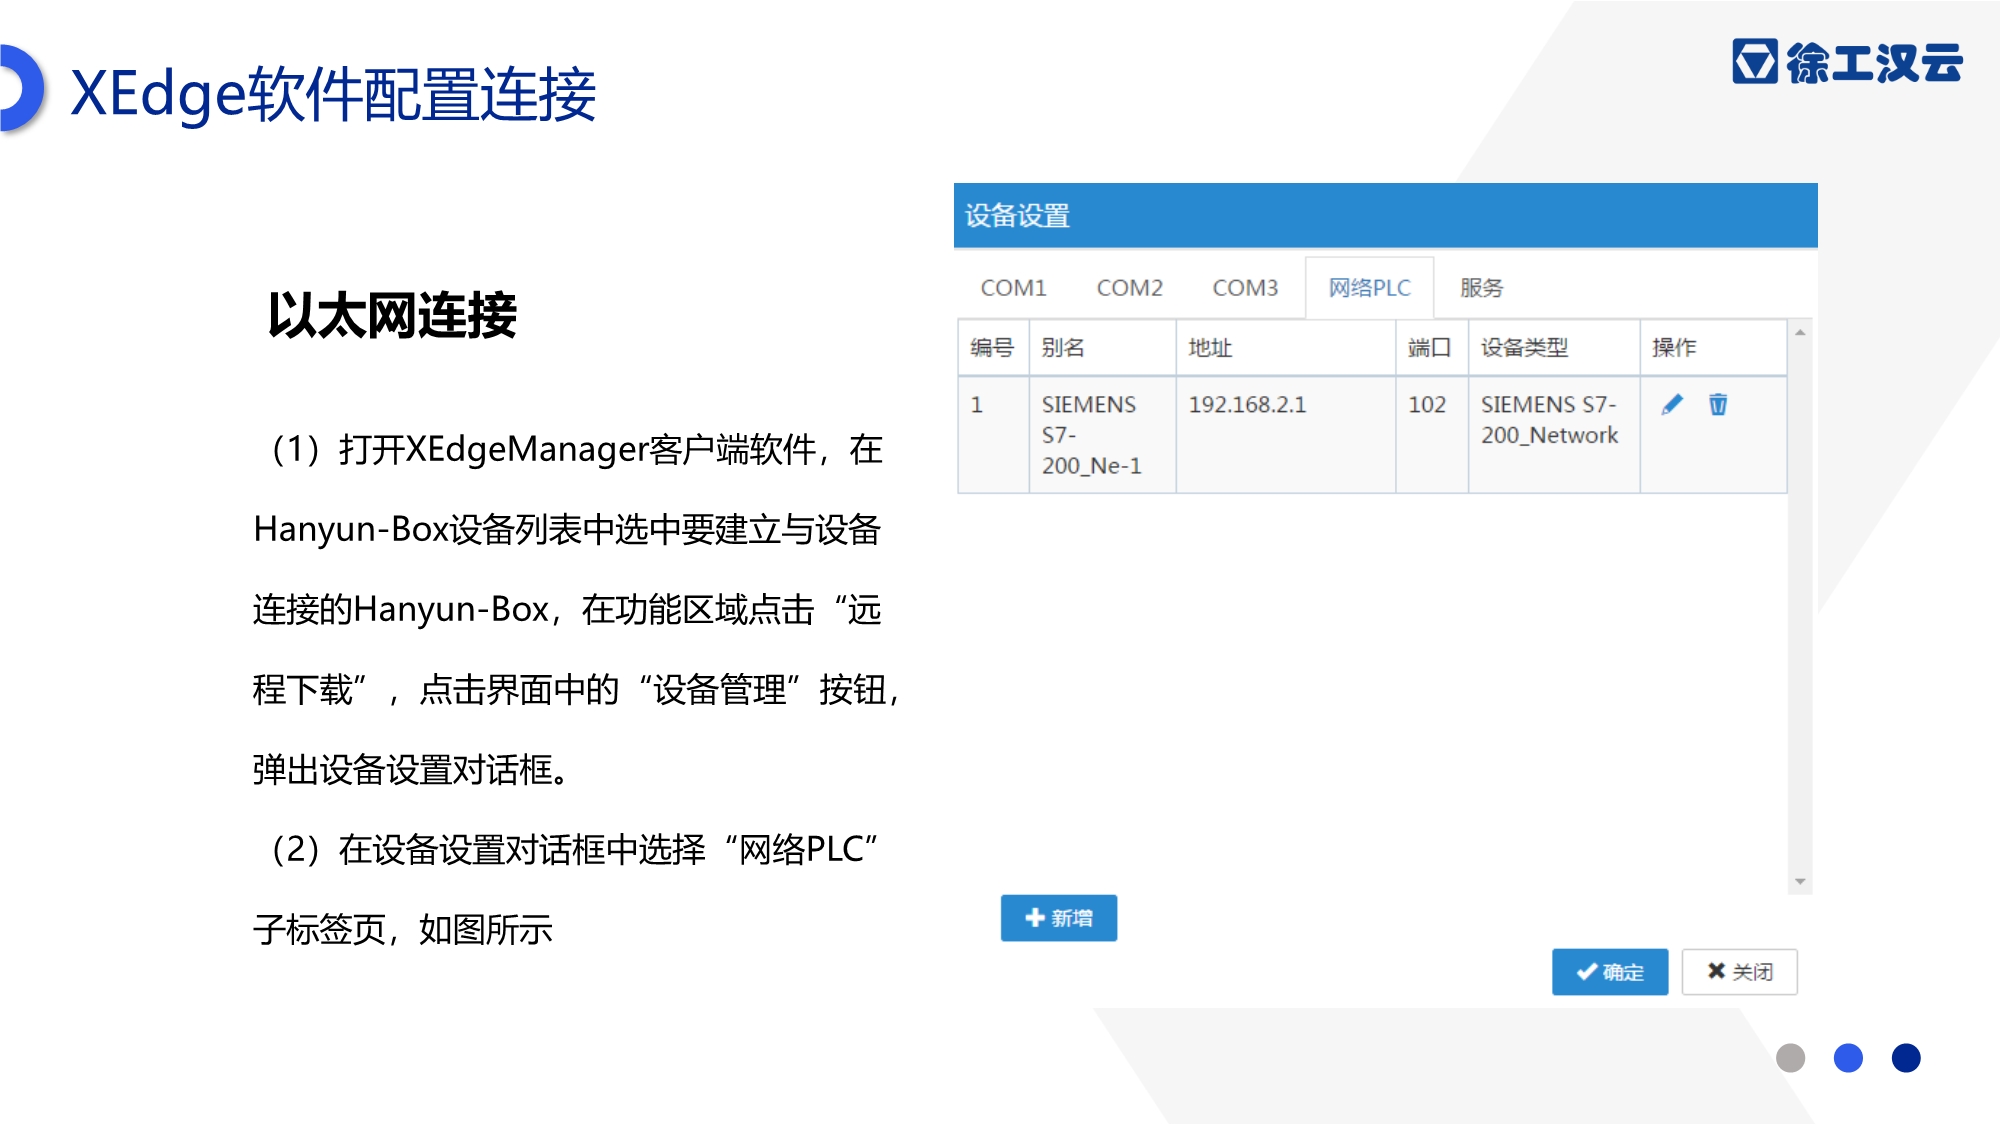Image resolution: width=2000 pixels, height=1125 pixels.
Task: Select the COM3 tab
Action: click(1245, 288)
